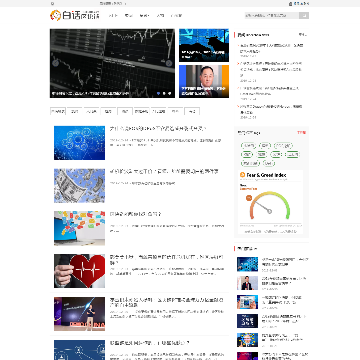Open the headline beside the blue network image
The image size is (360, 360).
coord(158,129)
